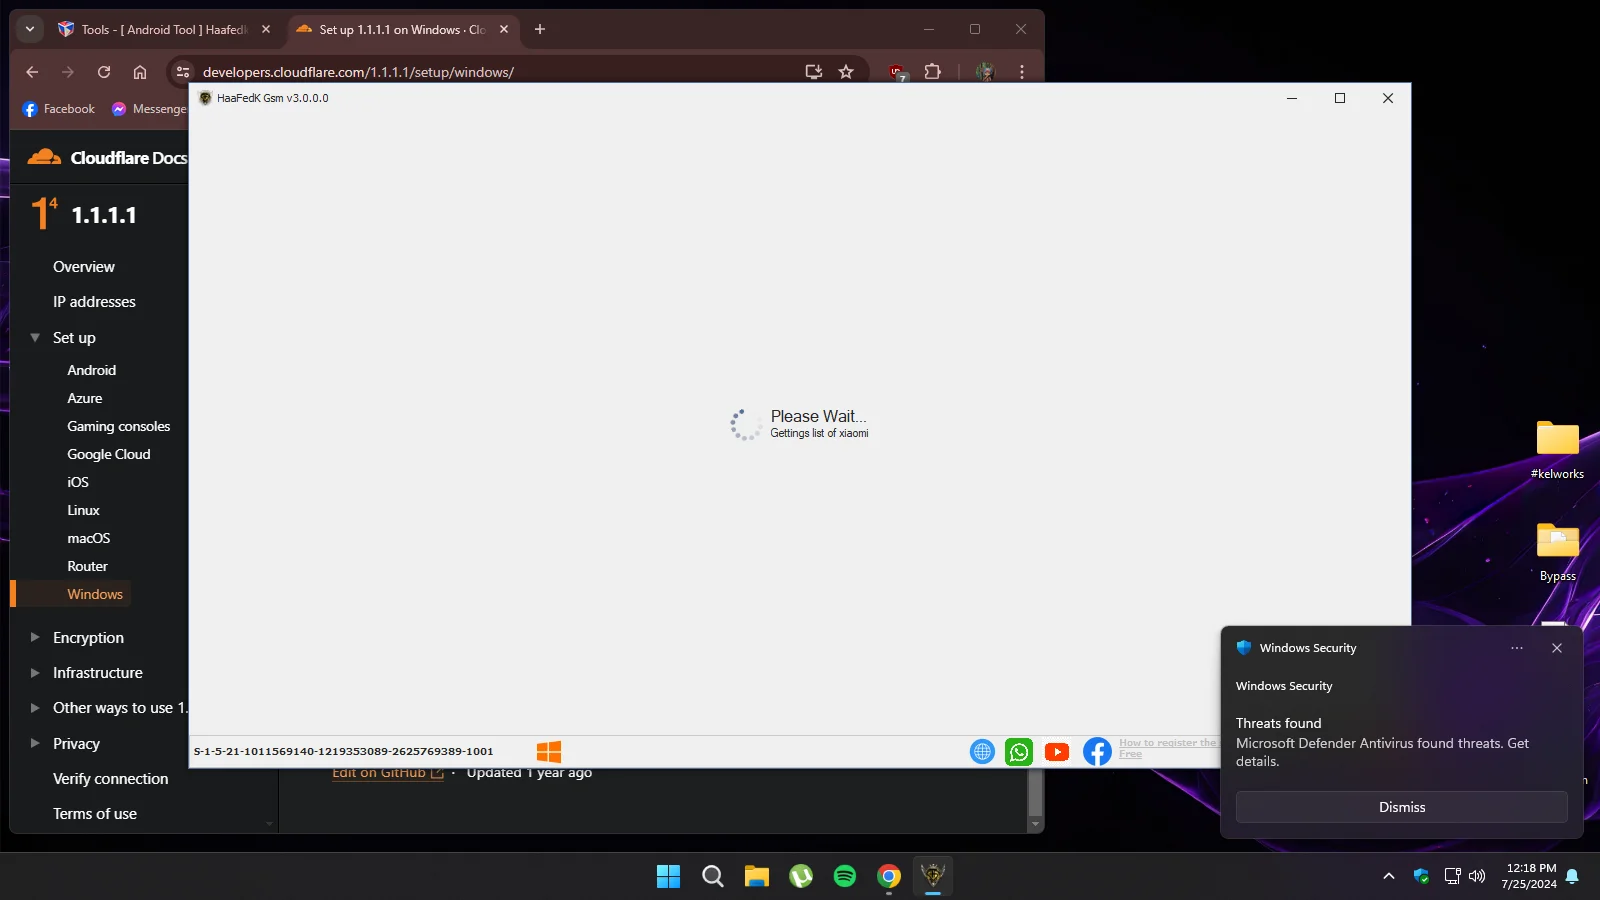
Task: Bookmark this page with the star icon
Action: (846, 72)
